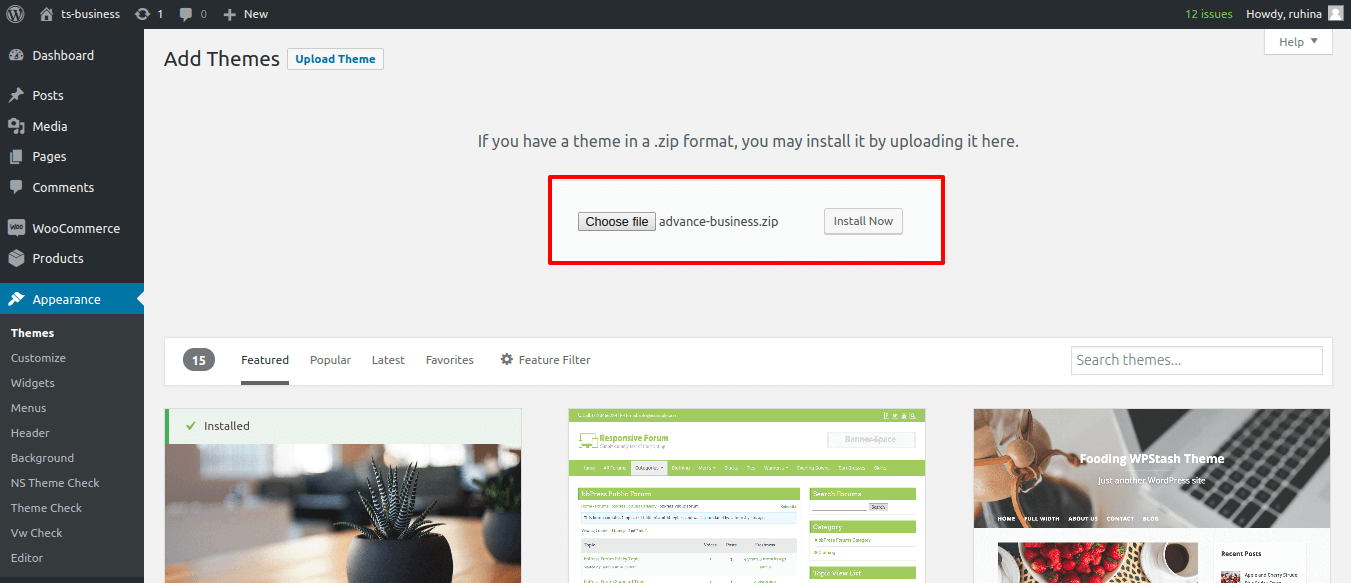Image resolution: width=1351 pixels, height=583 pixels.
Task: Go to Posts in sidebar
Action: (x=47, y=96)
